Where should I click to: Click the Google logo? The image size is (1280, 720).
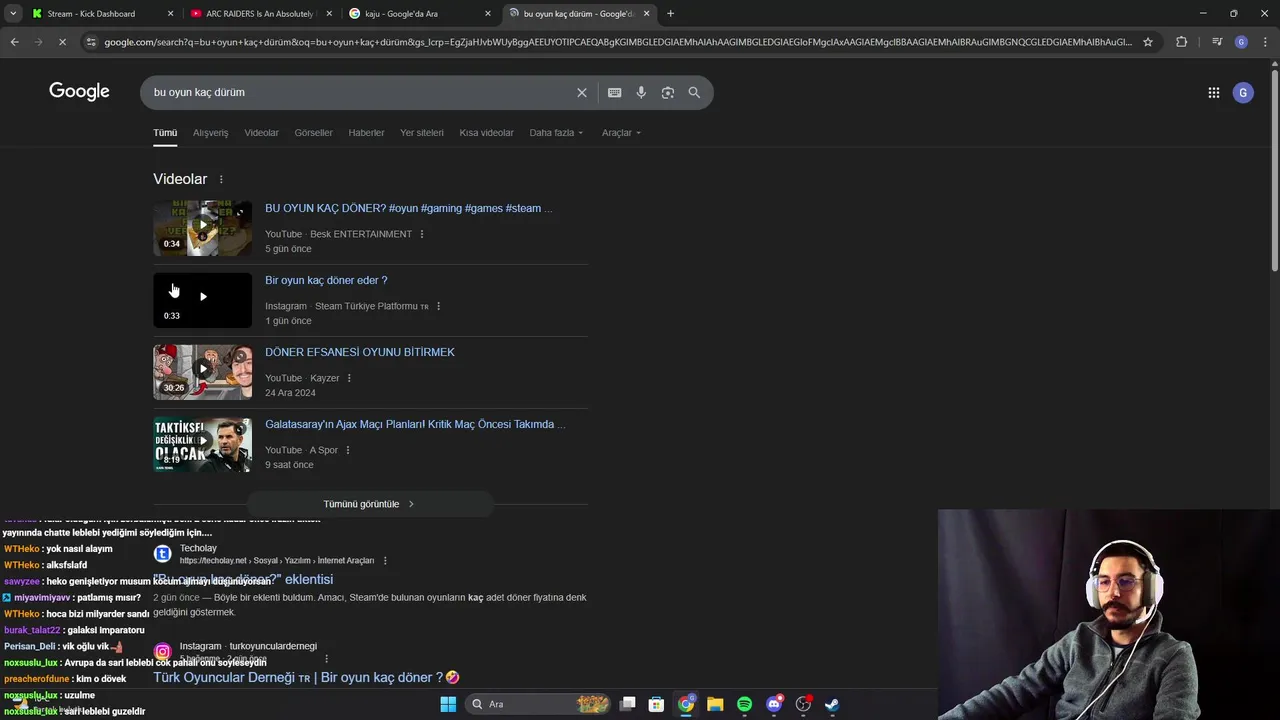pos(79,92)
